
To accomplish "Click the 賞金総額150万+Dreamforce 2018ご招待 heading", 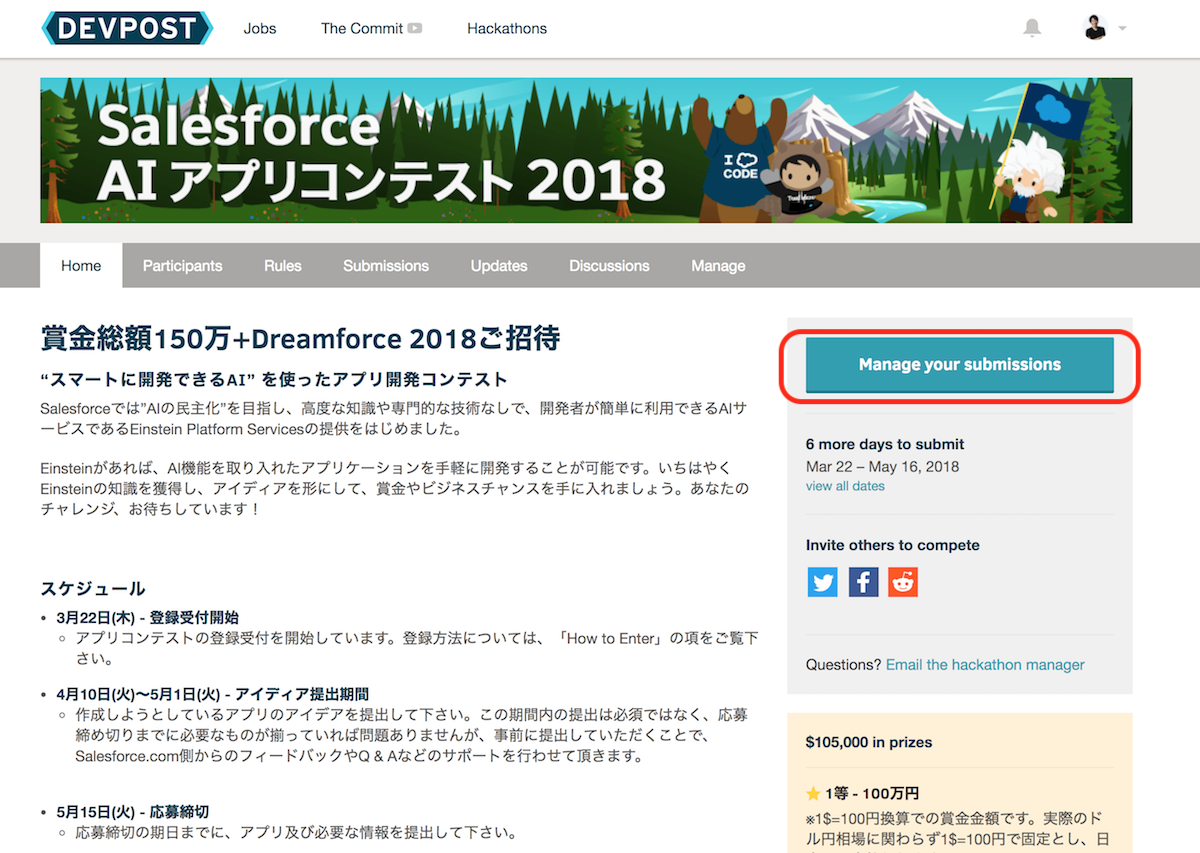I will (300, 339).
